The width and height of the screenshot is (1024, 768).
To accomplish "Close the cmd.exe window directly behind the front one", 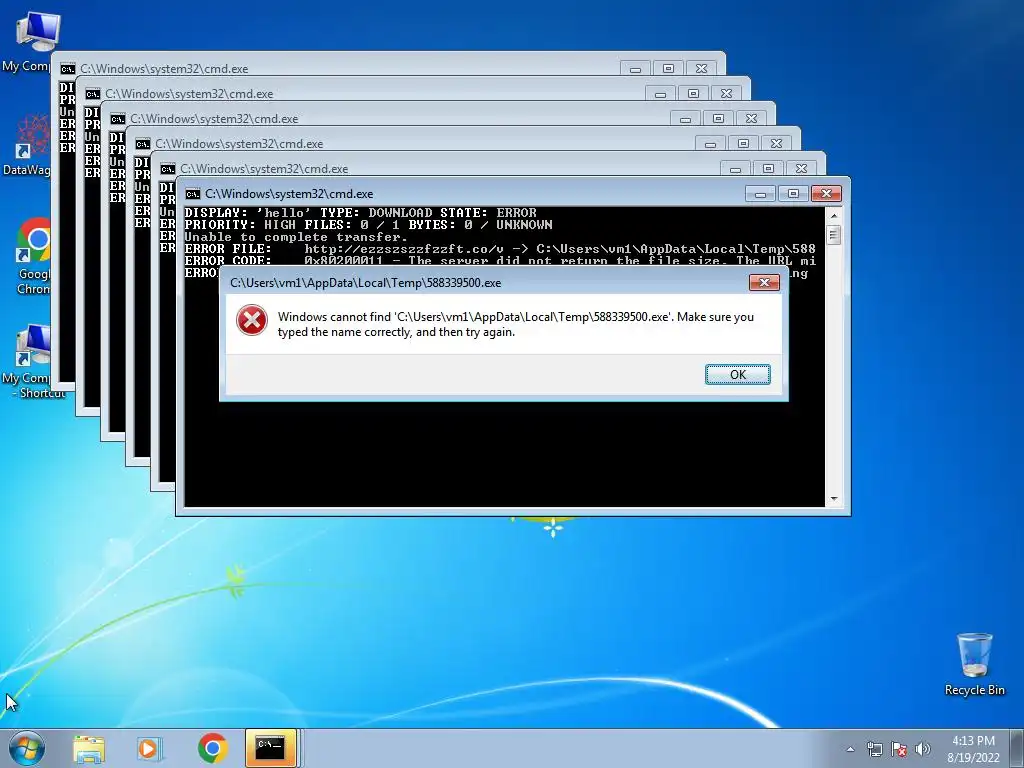I will [801, 168].
